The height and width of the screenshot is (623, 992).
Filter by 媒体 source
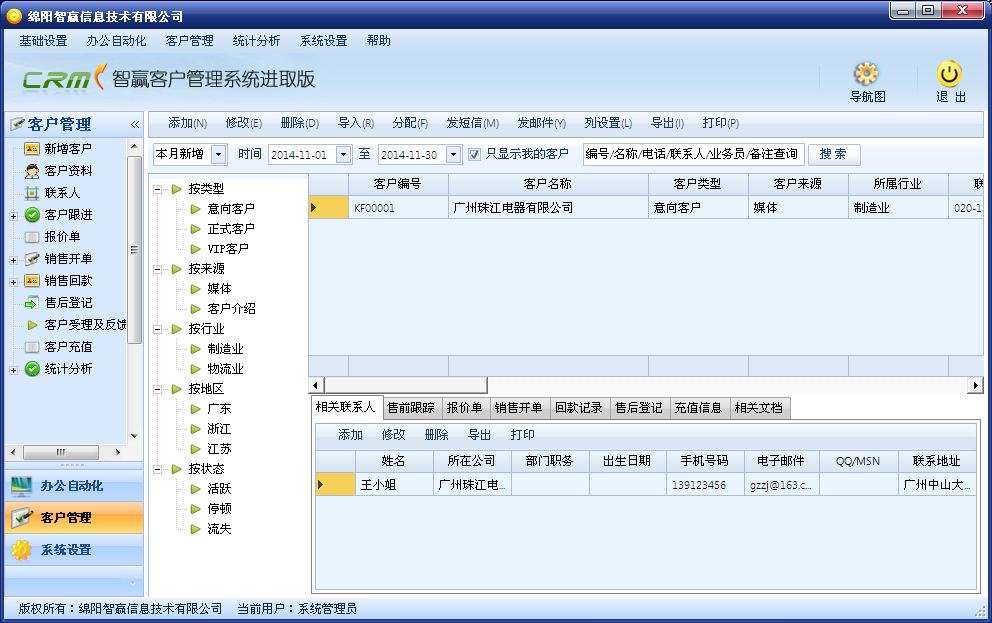click(219, 289)
